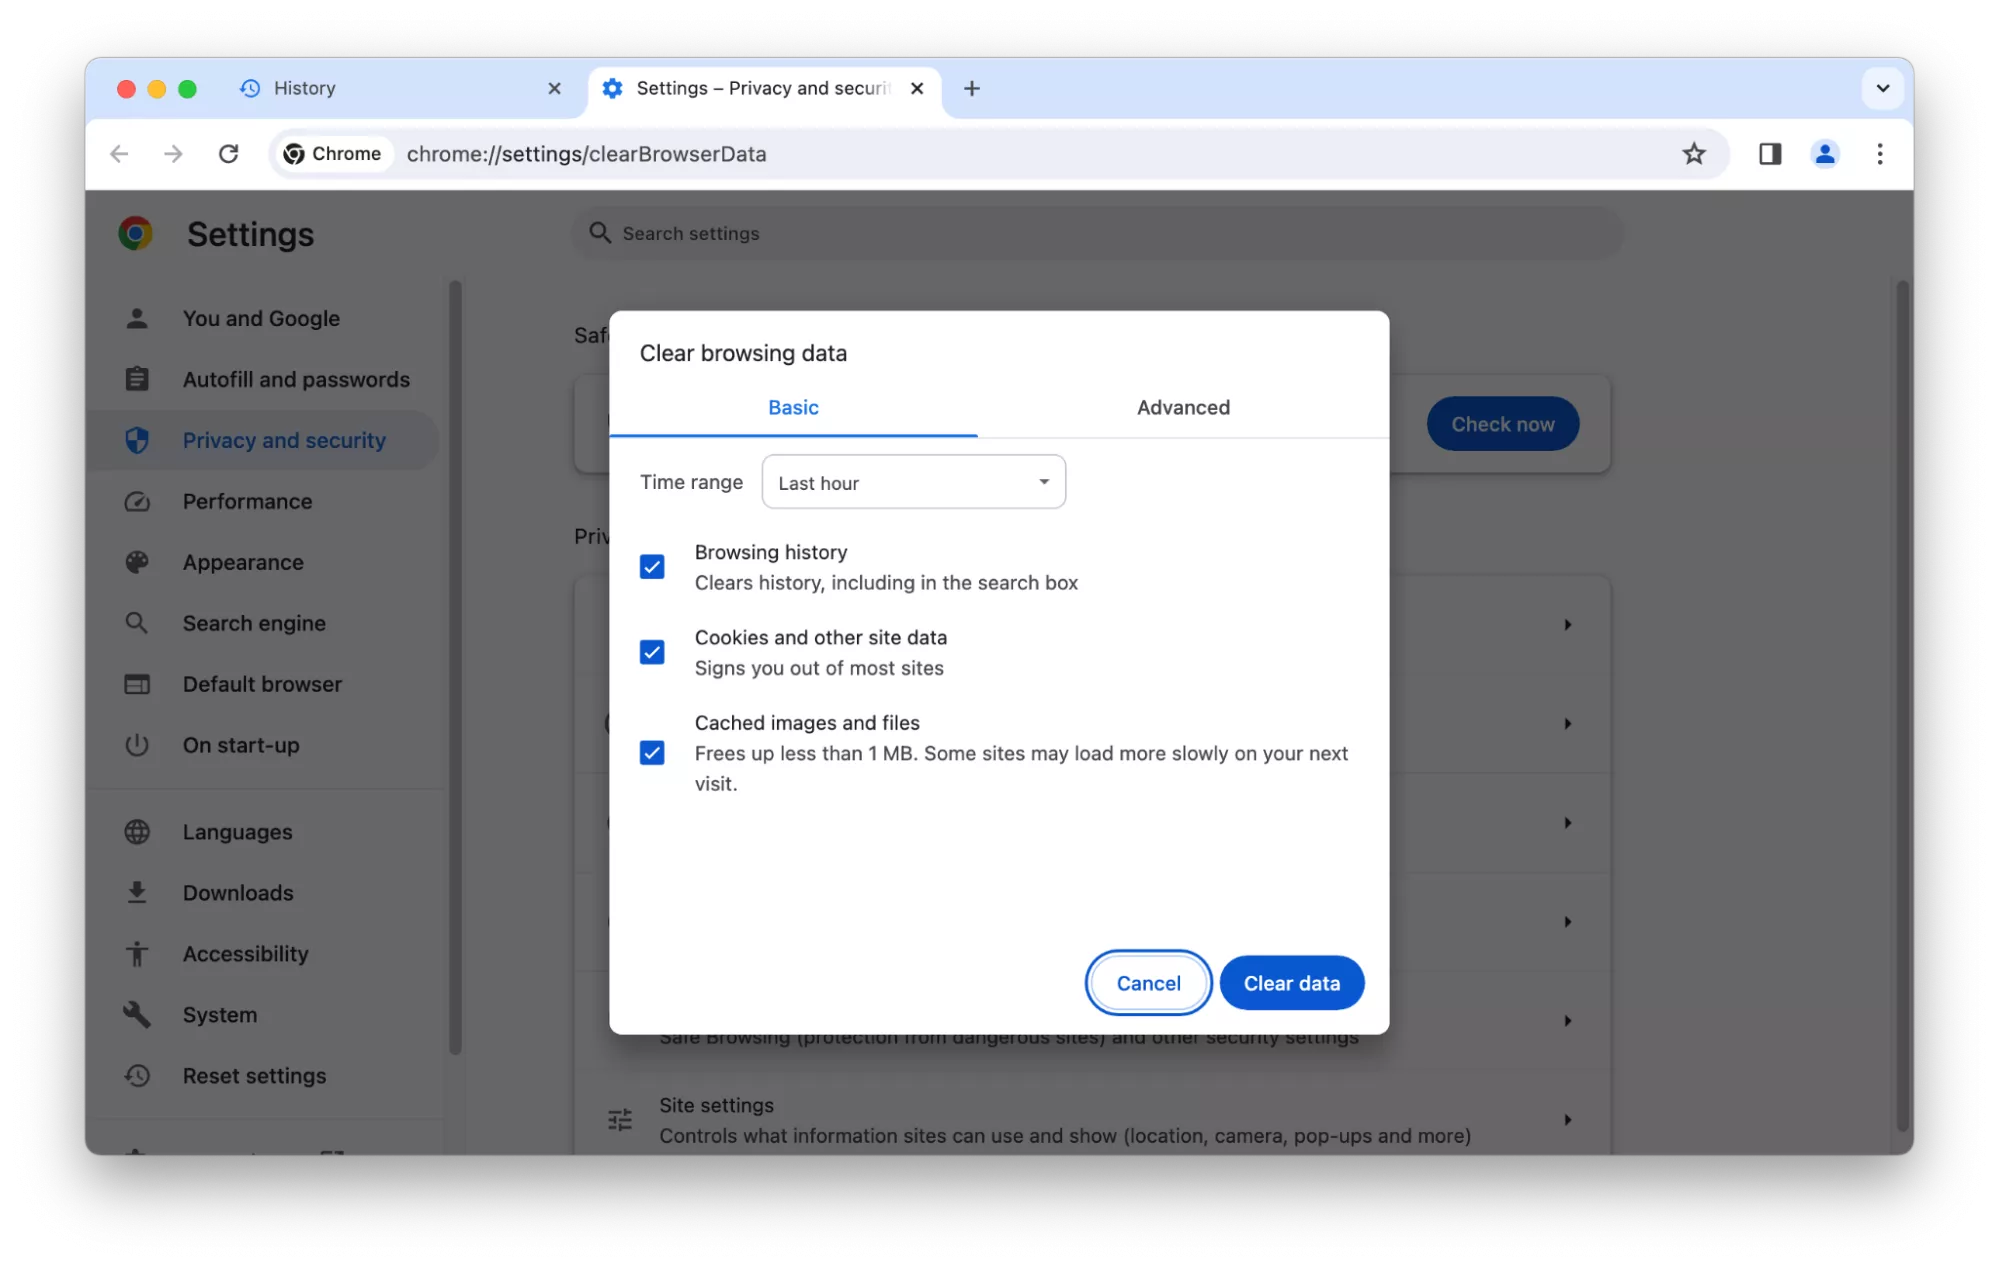Open Performance settings in the sidebar
This screenshot has height=1268, width=1999.
(263, 501)
